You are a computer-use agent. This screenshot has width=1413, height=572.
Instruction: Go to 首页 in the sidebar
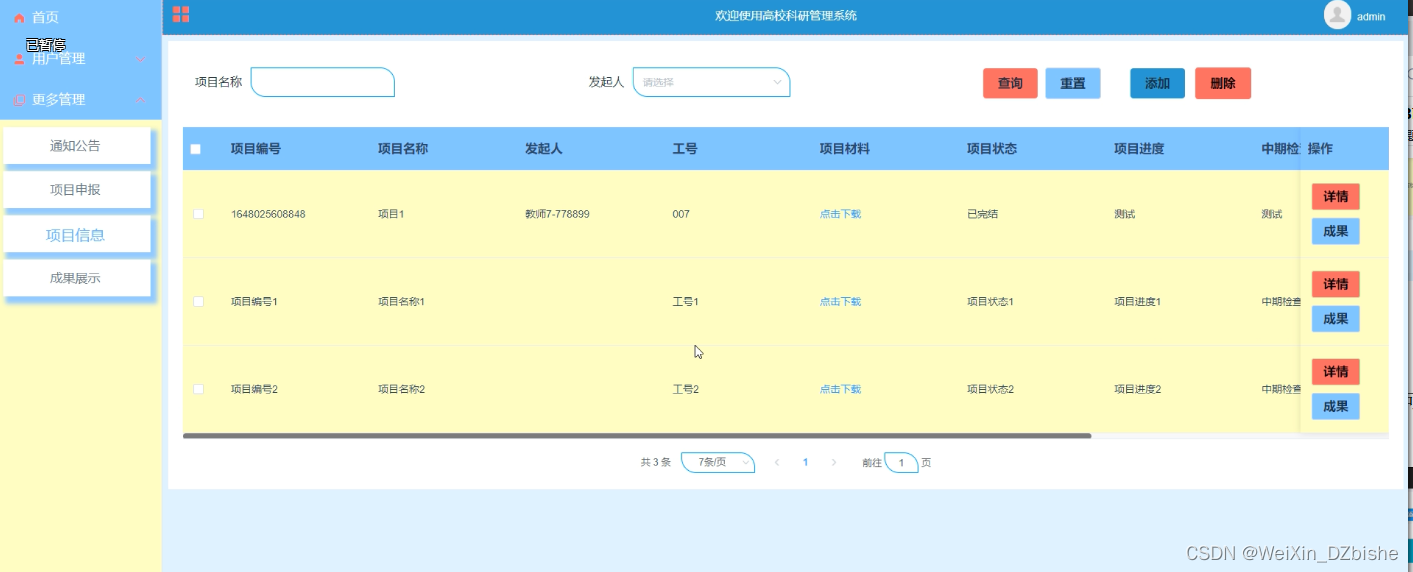[45, 18]
